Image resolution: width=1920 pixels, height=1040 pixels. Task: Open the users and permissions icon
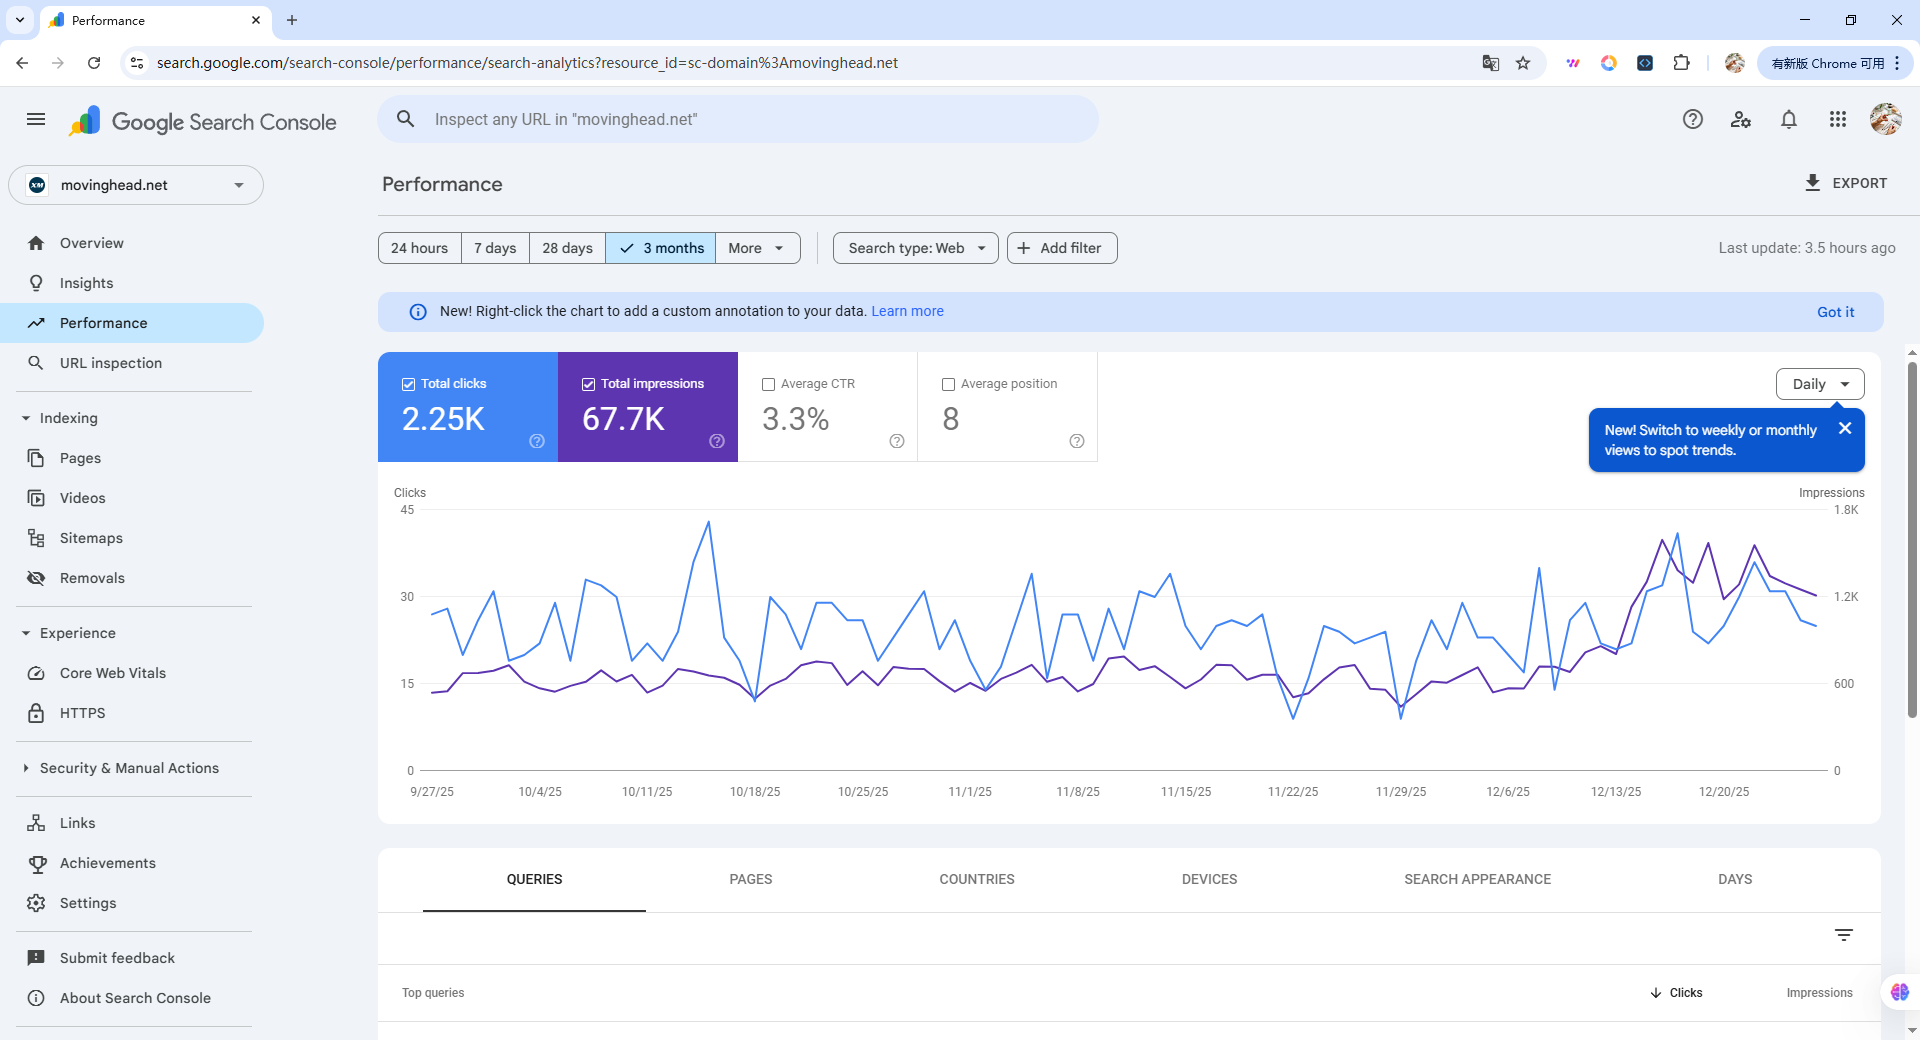[x=1741, y=120]
